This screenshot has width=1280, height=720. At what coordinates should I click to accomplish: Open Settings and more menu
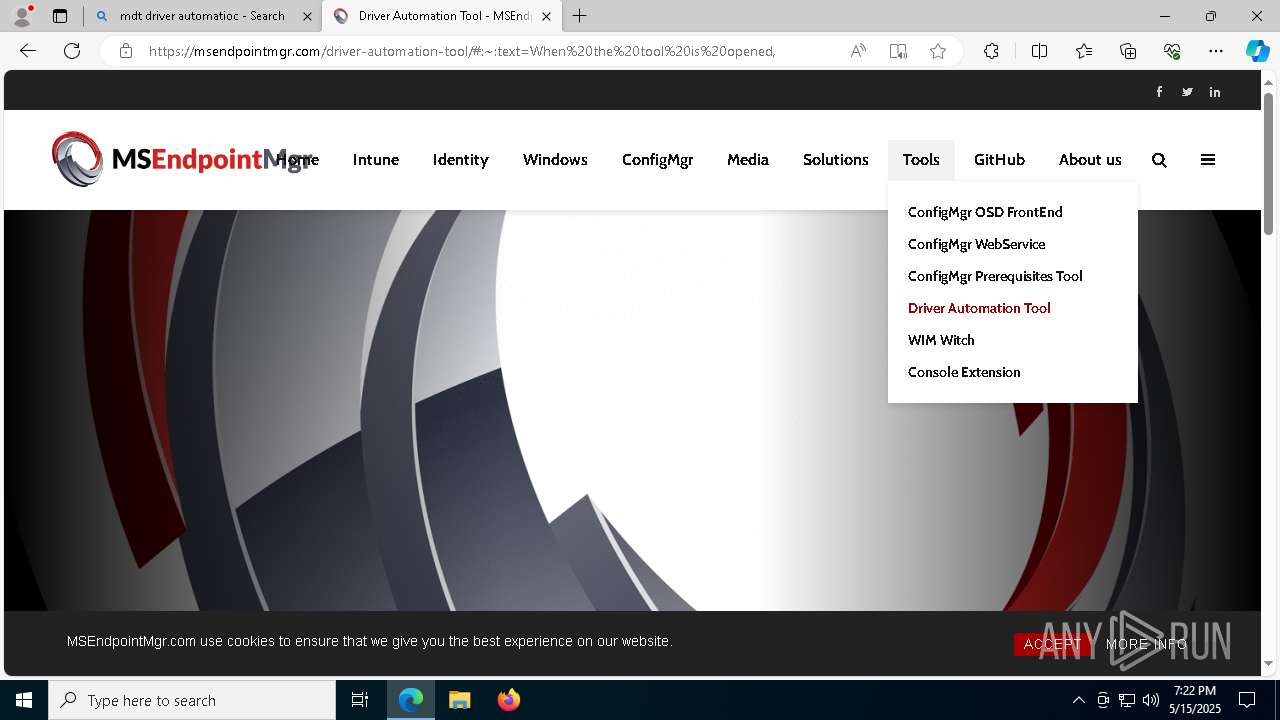[1216, 51]
